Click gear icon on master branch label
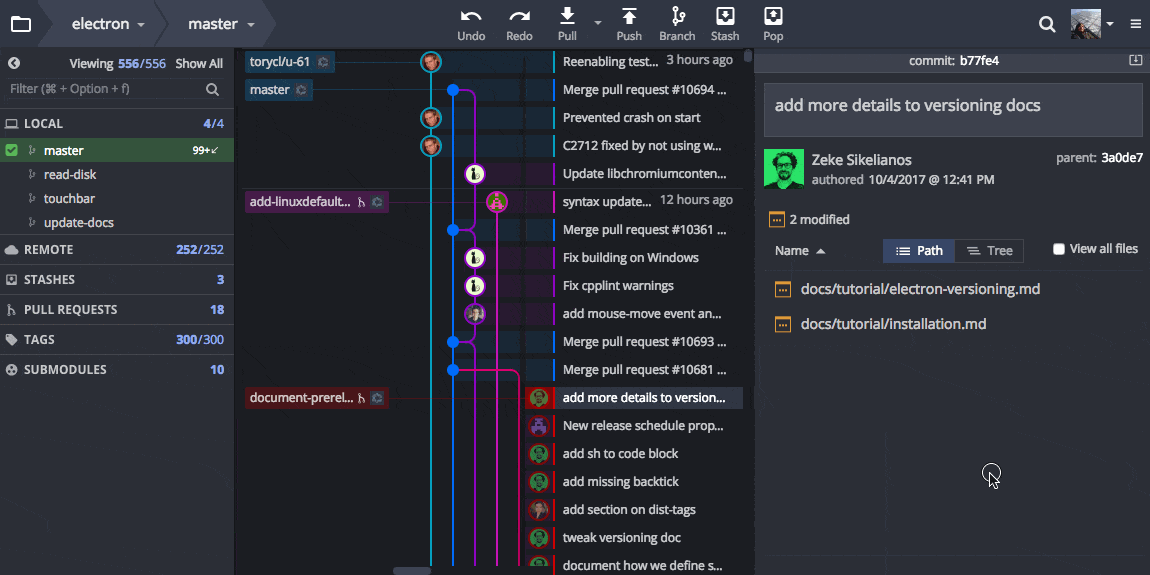 [301, 90]
